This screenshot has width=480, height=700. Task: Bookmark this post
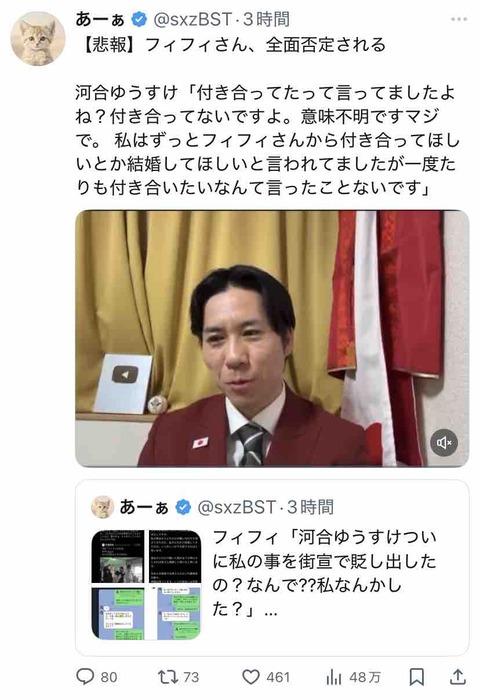point(417,677)
